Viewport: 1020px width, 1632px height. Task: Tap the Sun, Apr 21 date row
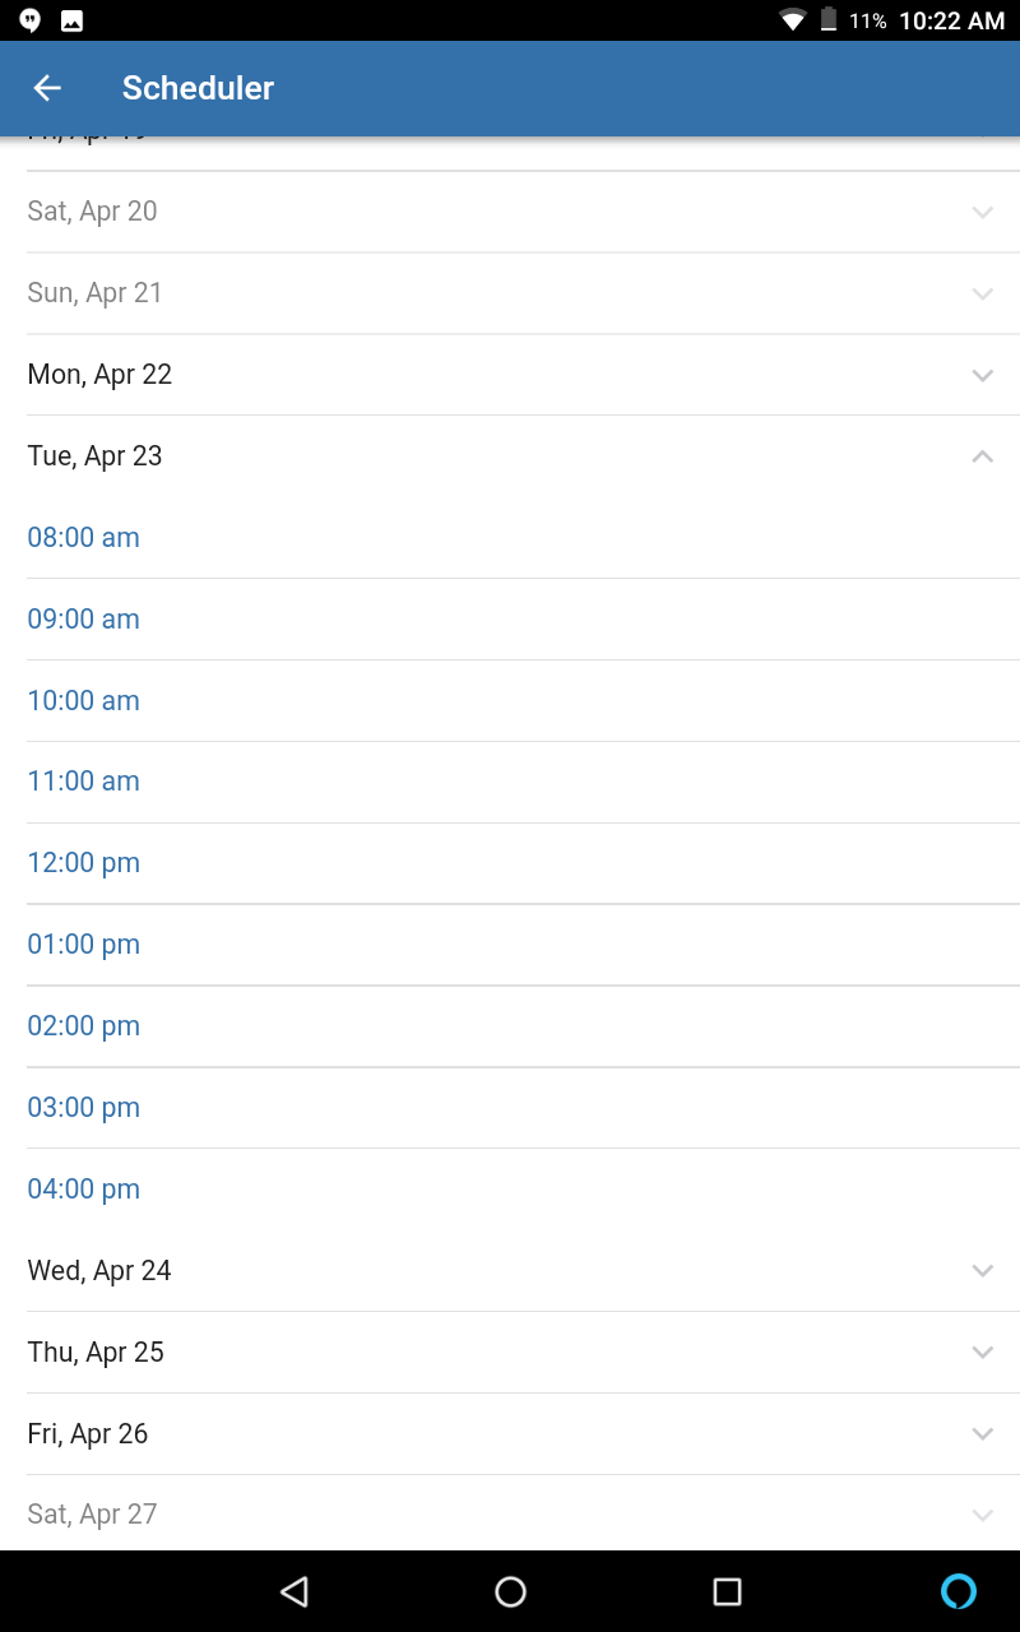(x=95, y=293)
